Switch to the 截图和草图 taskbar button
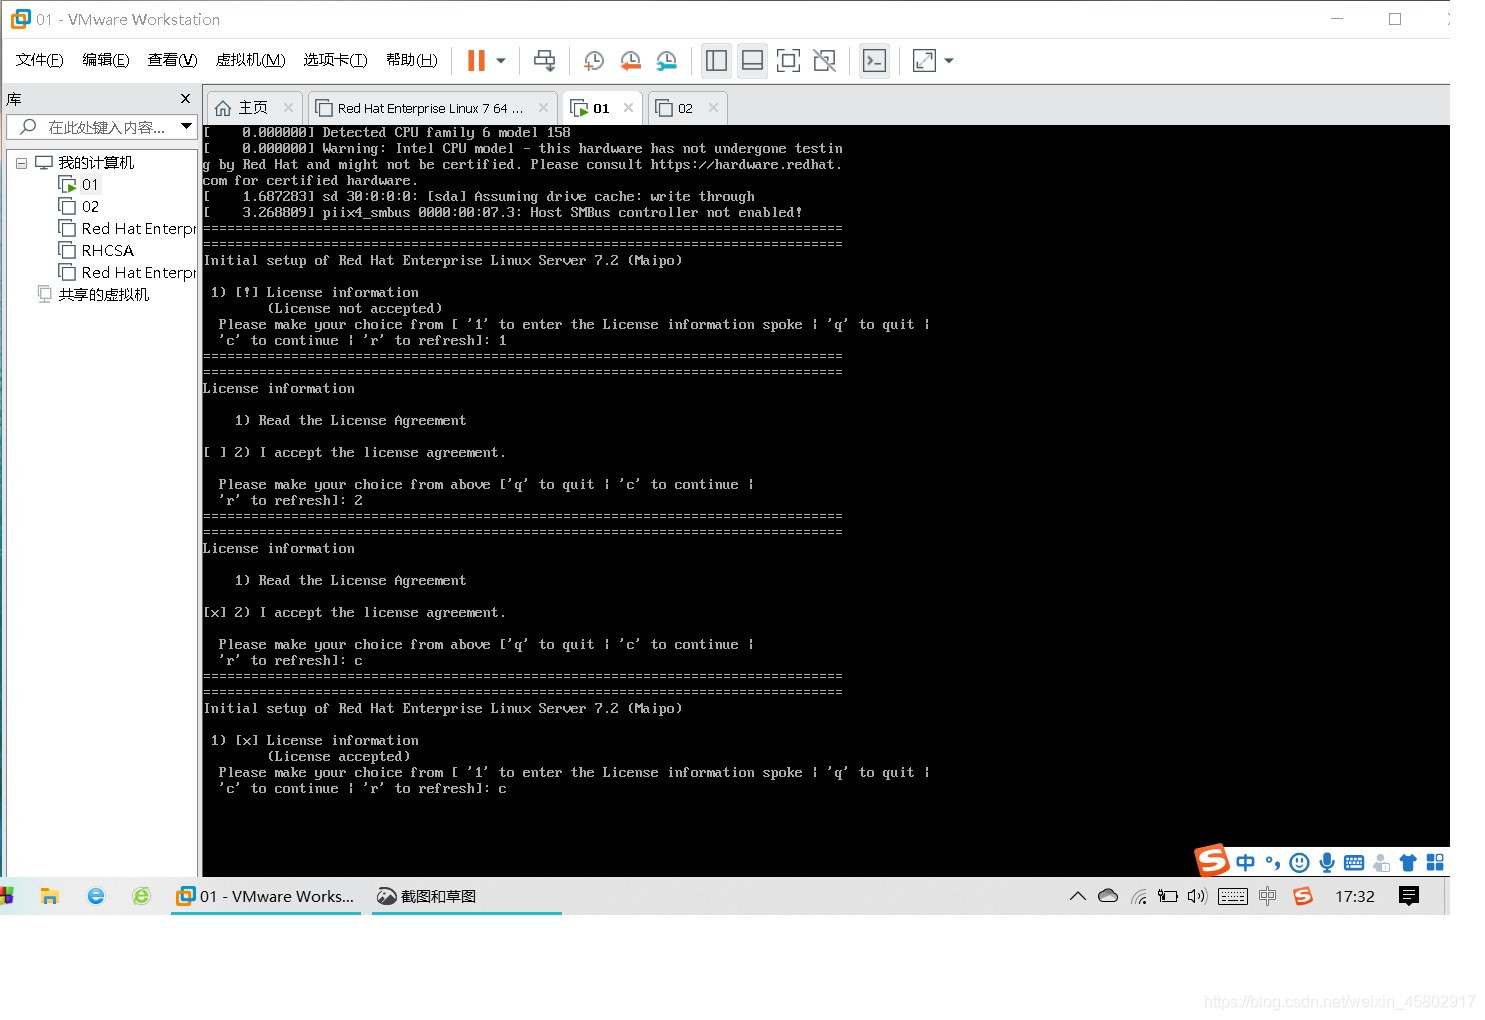 tap(467, 896)
